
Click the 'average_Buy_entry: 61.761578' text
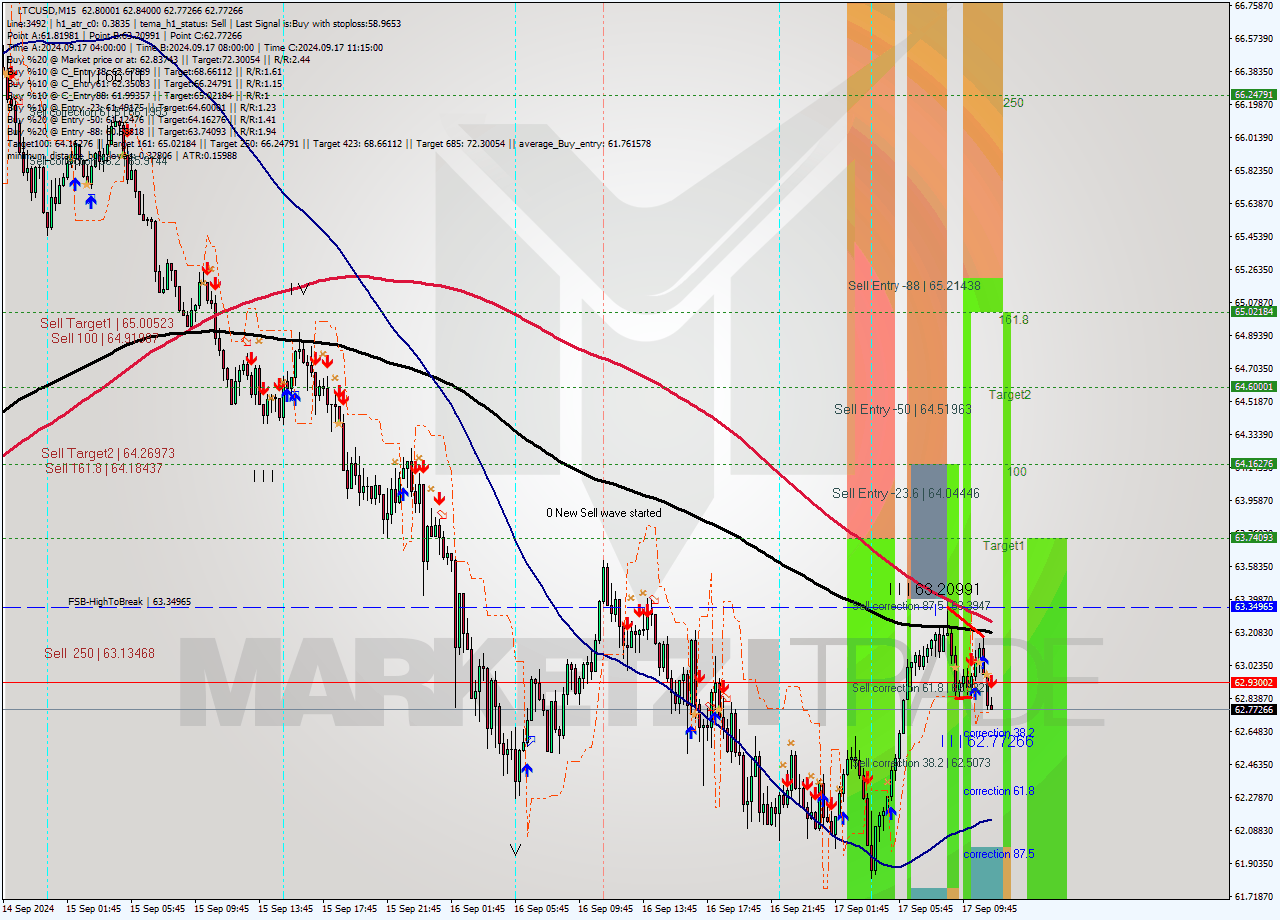coord(584,144)
